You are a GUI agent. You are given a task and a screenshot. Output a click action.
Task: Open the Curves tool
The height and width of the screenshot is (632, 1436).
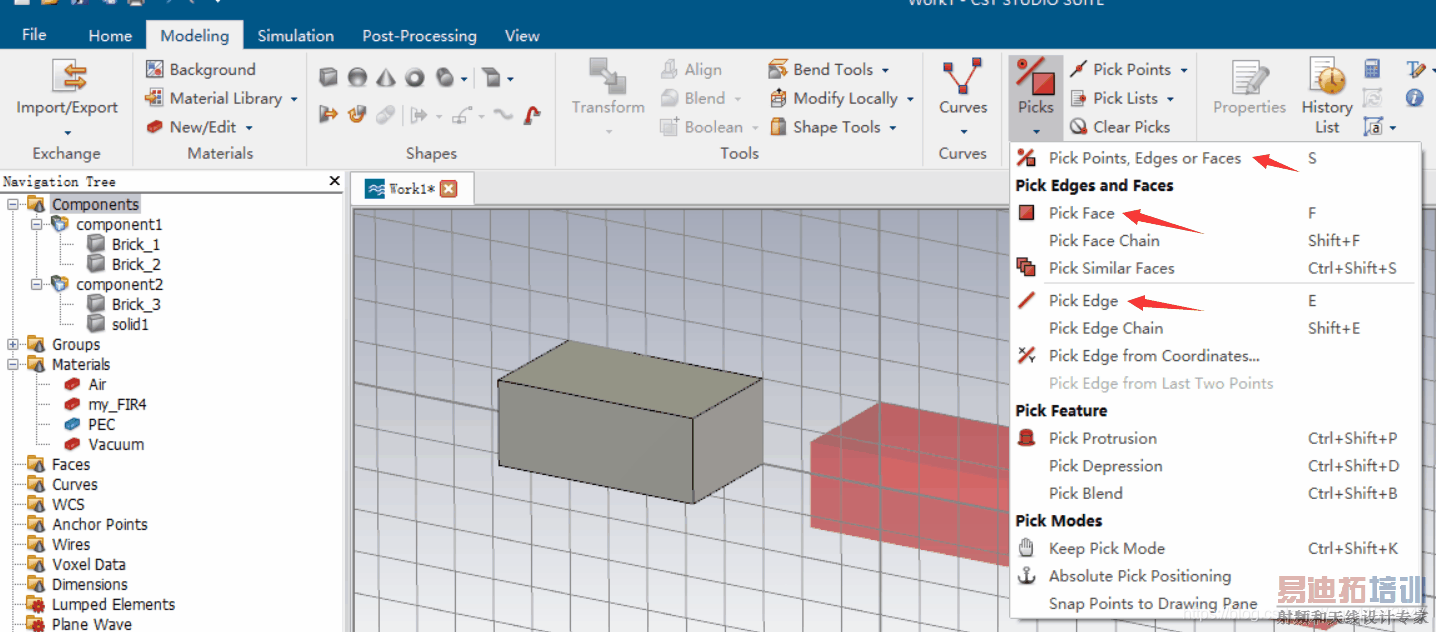pyautogui.click(x=963, y=97)
